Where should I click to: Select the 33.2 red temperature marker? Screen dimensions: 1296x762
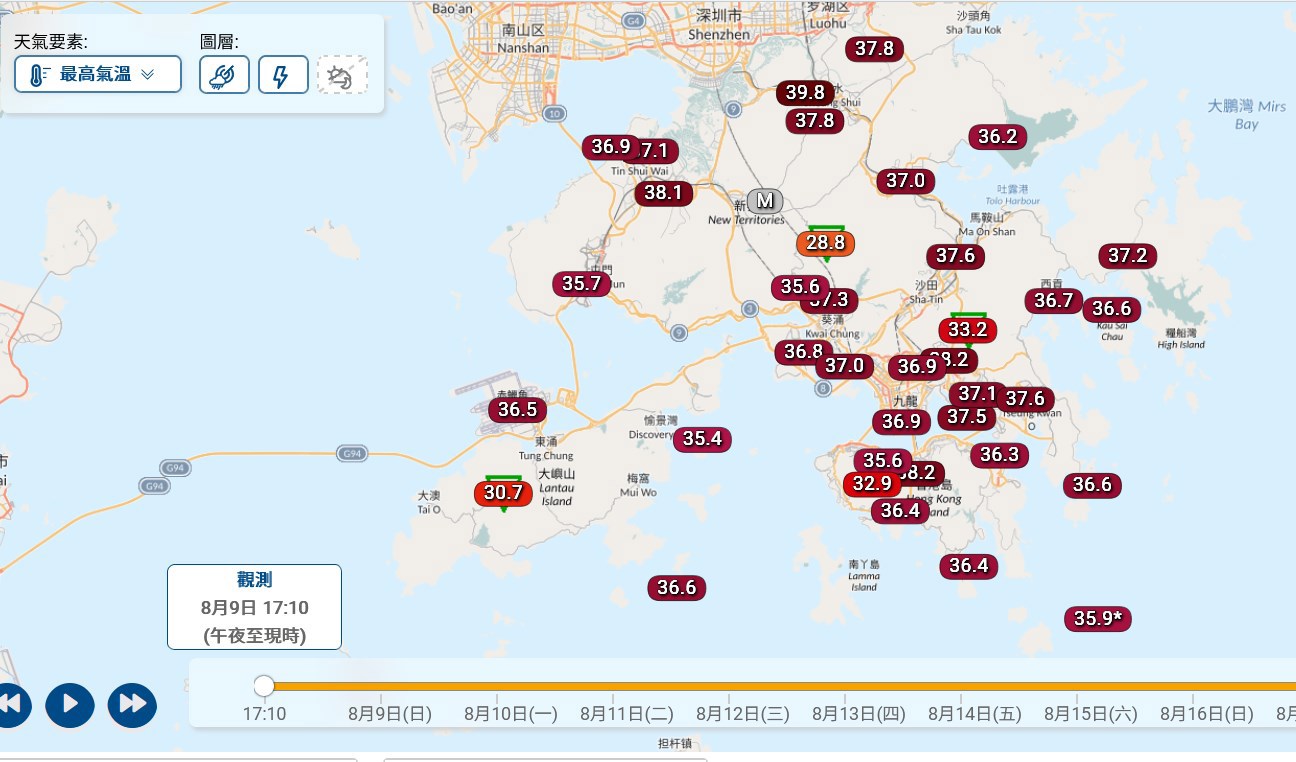968,329
